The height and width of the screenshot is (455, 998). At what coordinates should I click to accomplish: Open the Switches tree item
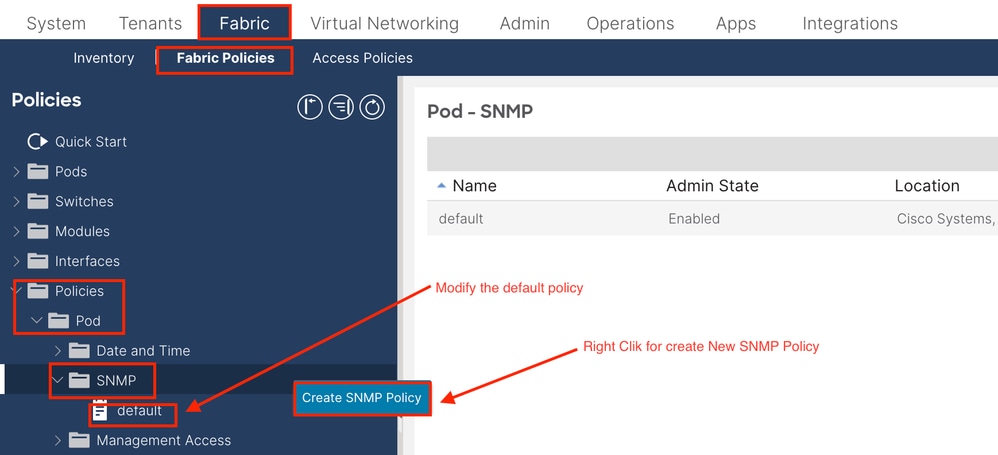[x=84, y=201]
